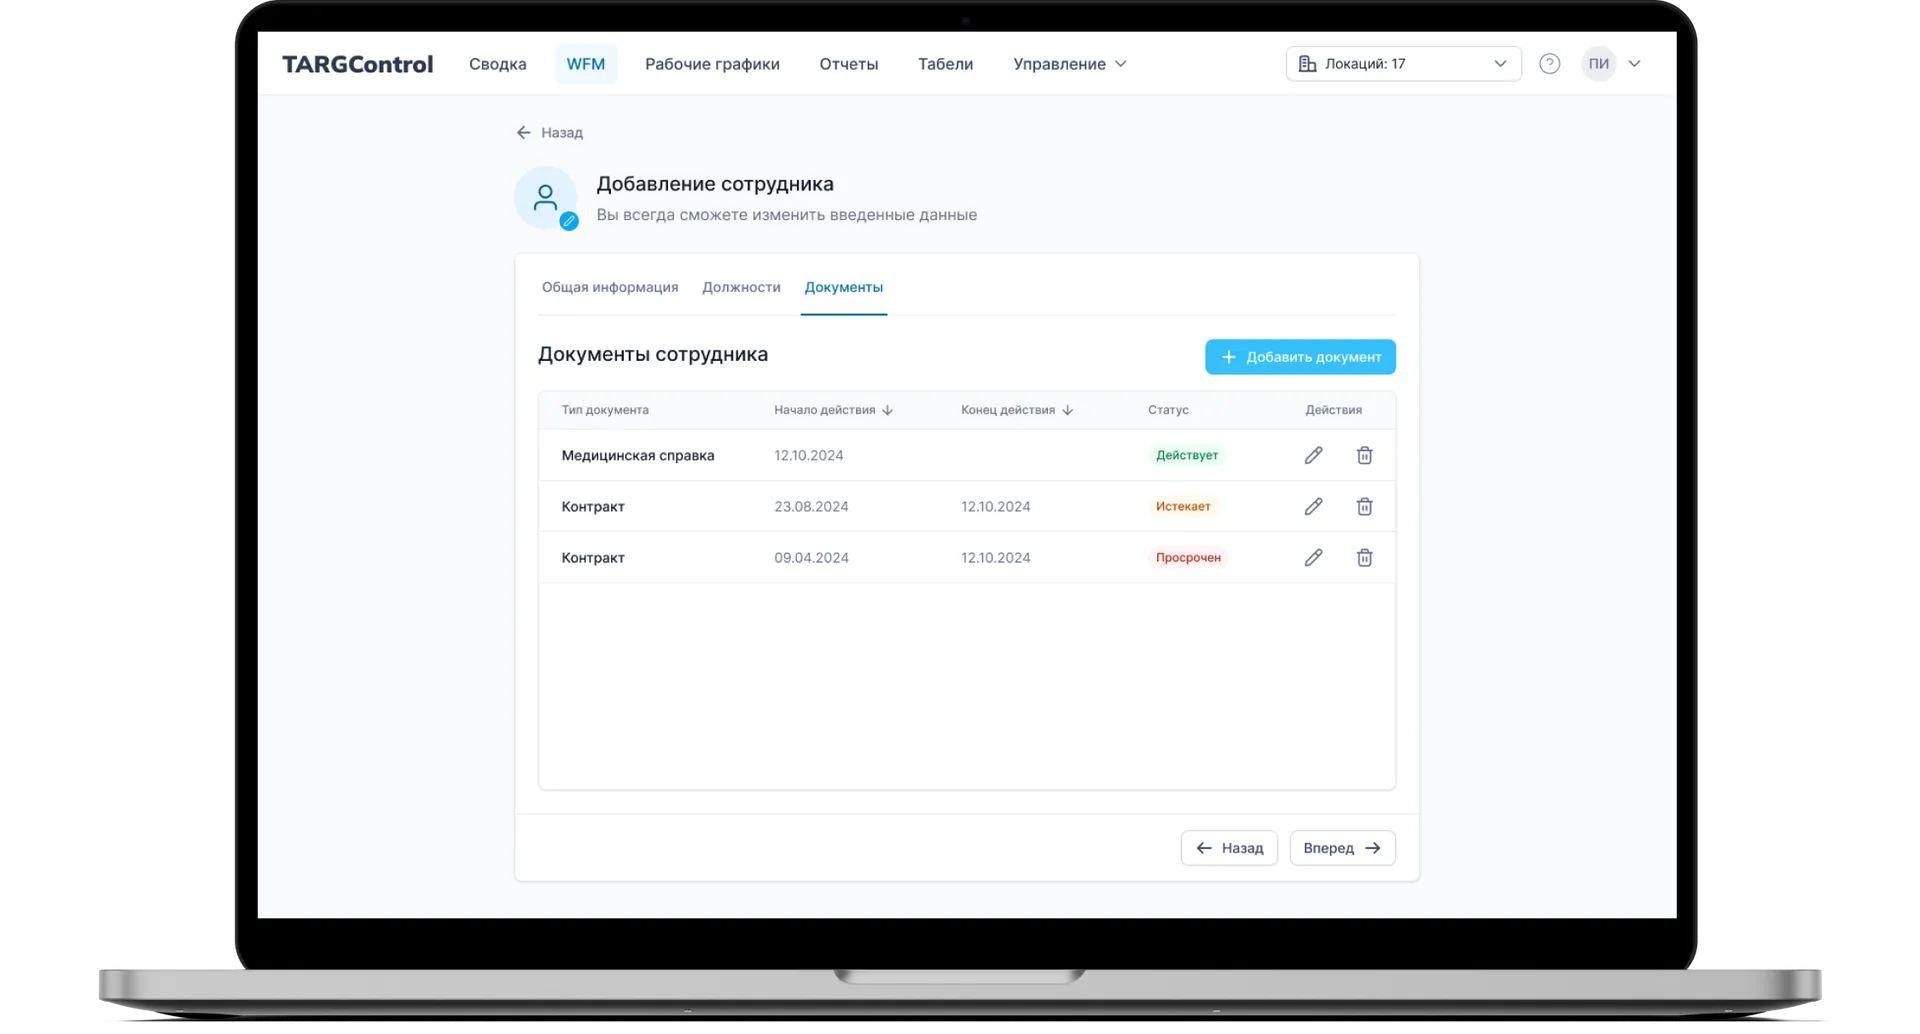Go to Рабочие графики
The image size is (1920, 1034).
pyautogui.click(x=712, y=64)
